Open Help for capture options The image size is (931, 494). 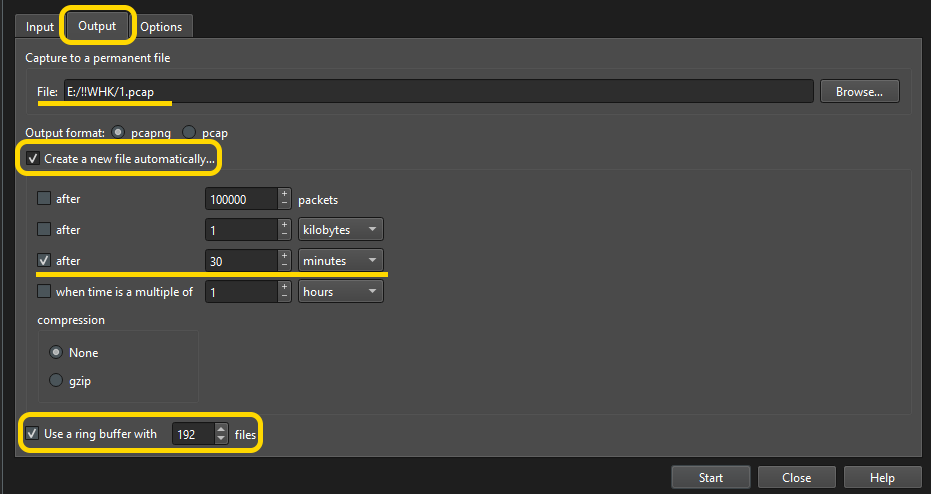click(882, 477)
